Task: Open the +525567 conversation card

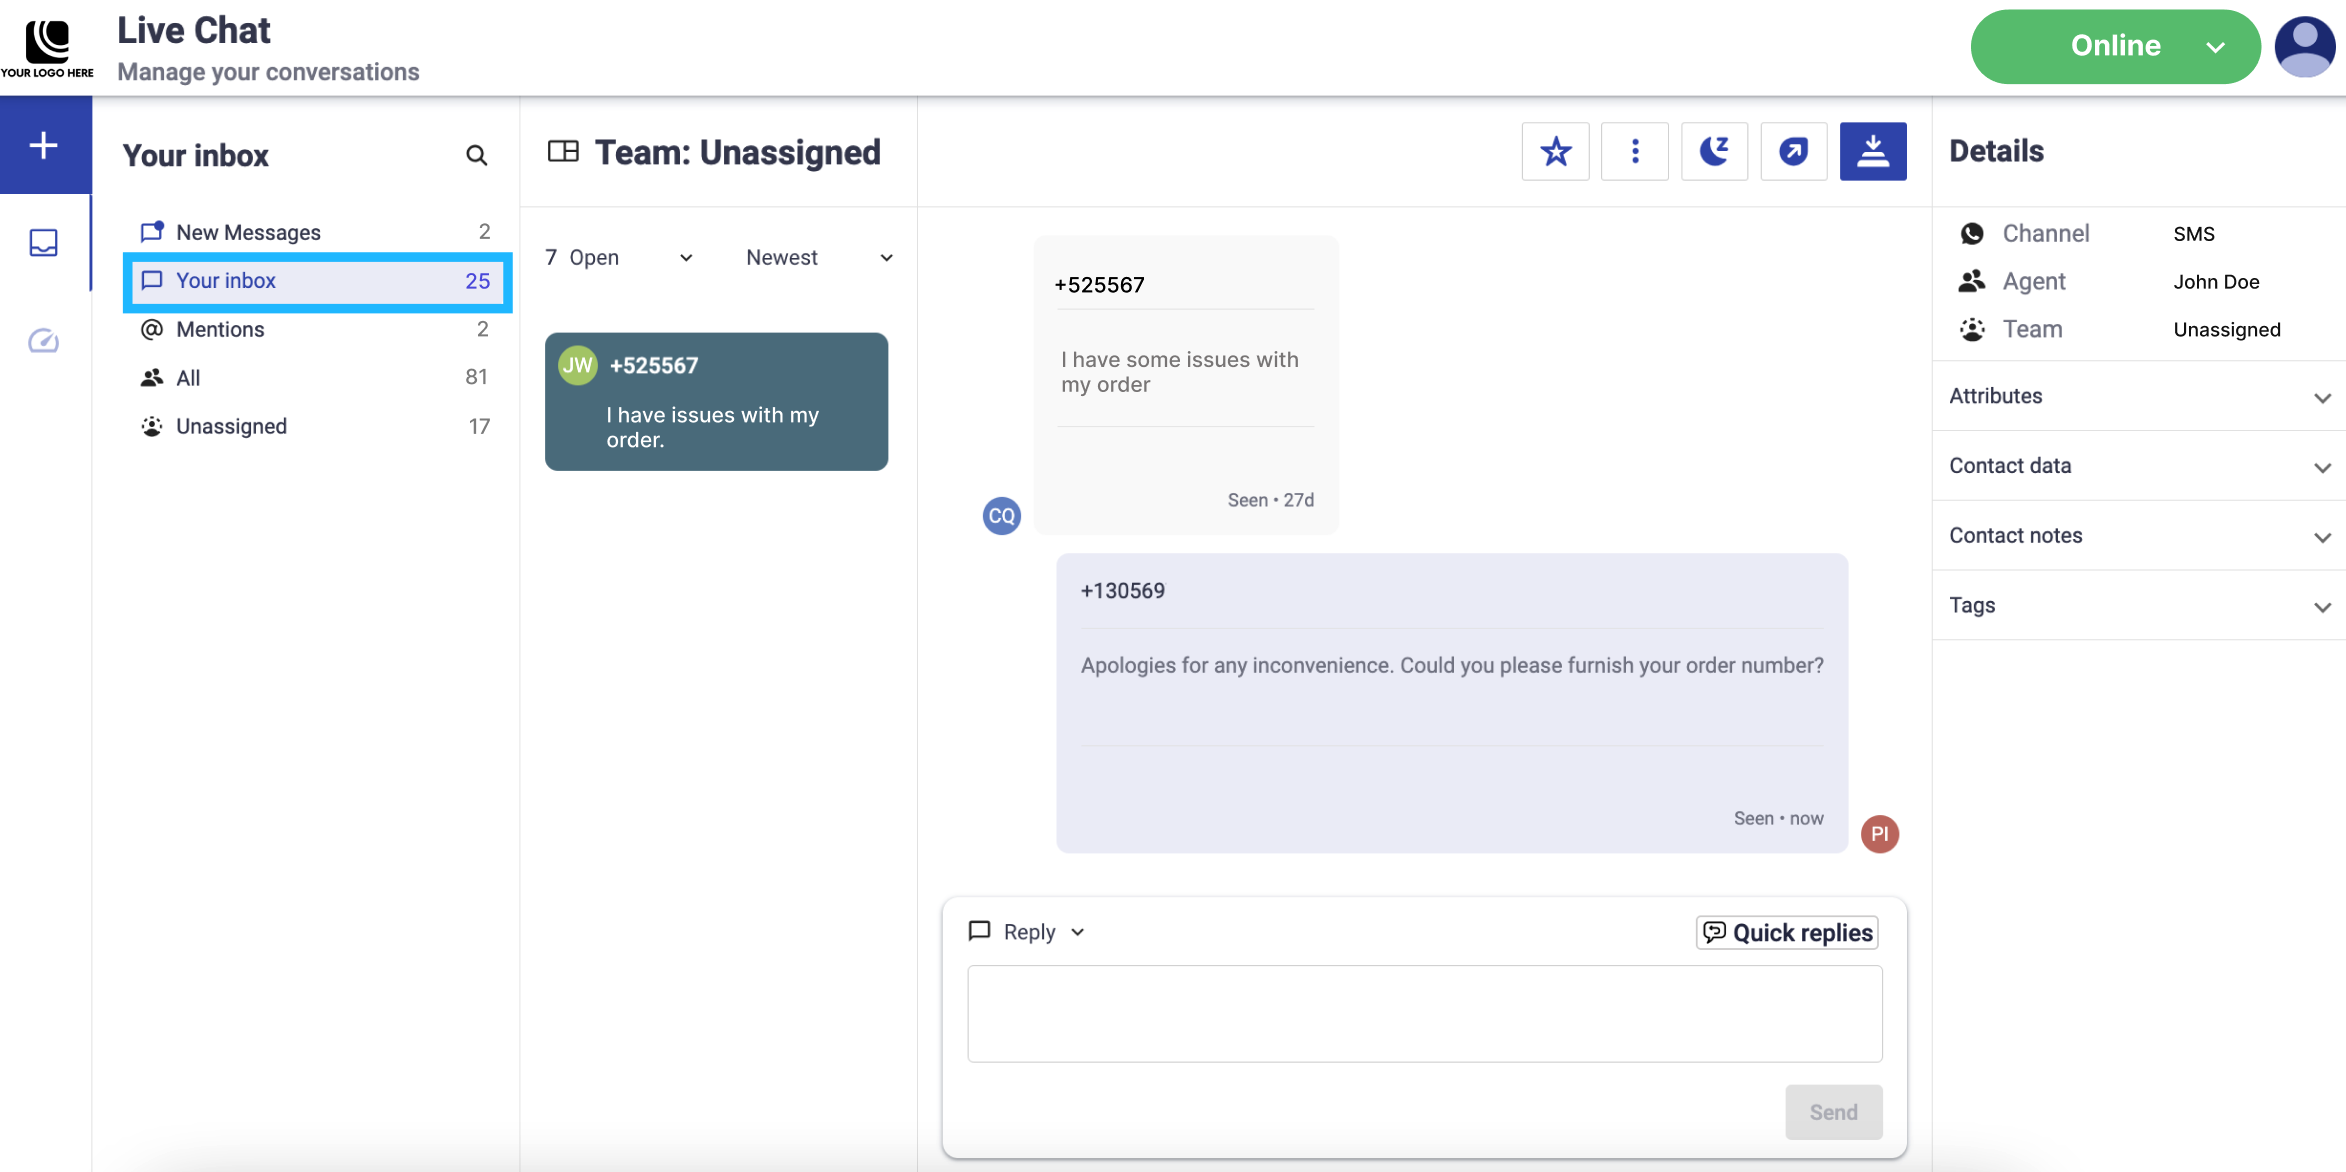Action: [716, 402]
